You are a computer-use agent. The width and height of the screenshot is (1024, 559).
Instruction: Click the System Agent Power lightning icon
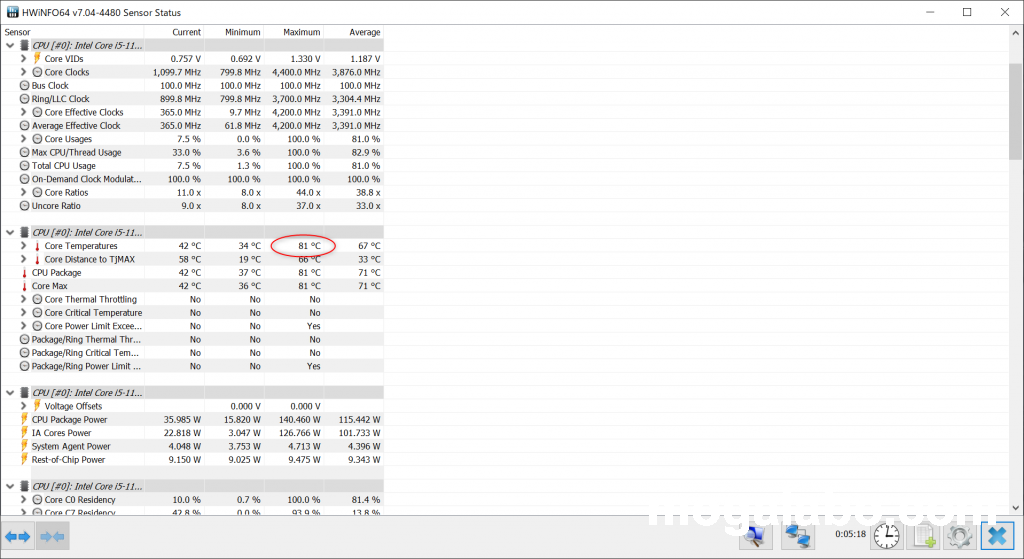click(24, 446)
